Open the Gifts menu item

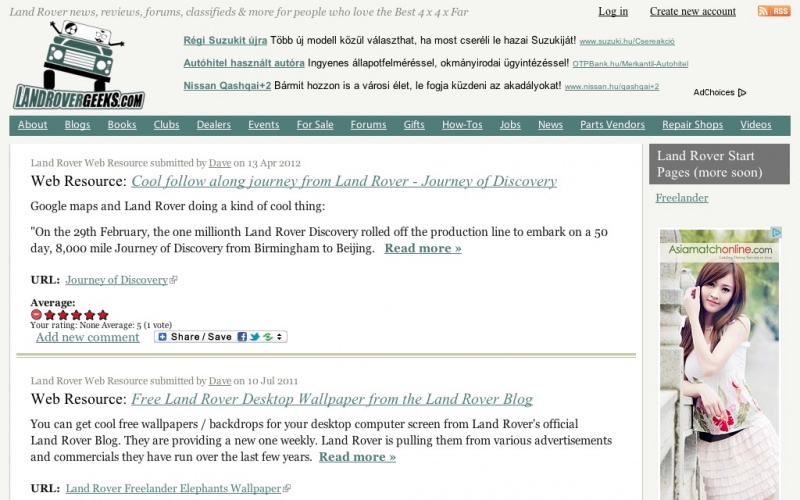(414, 124)
